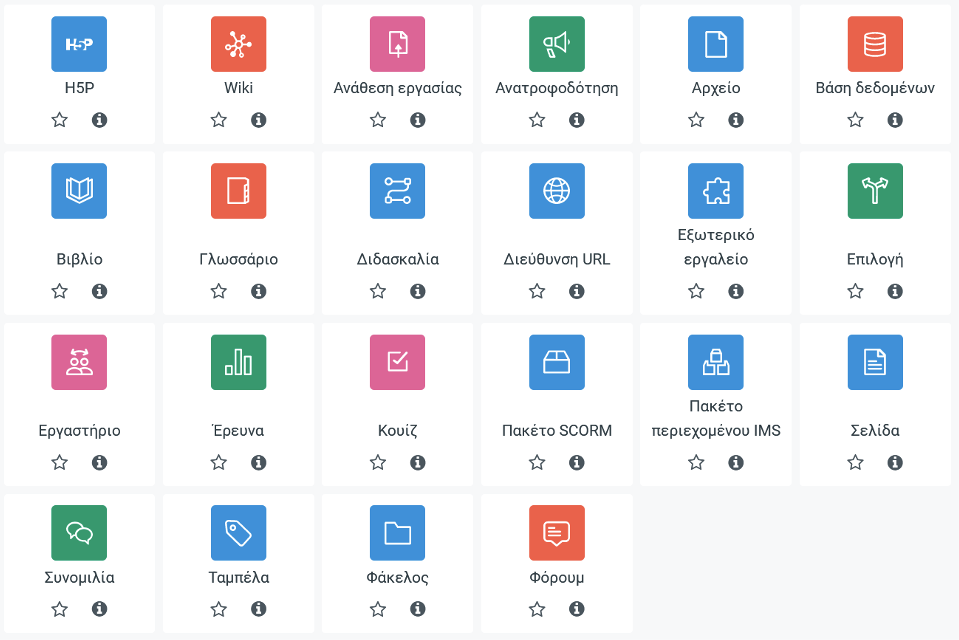Open the Εξωτερικό εργαλείο link

[716, 247]
